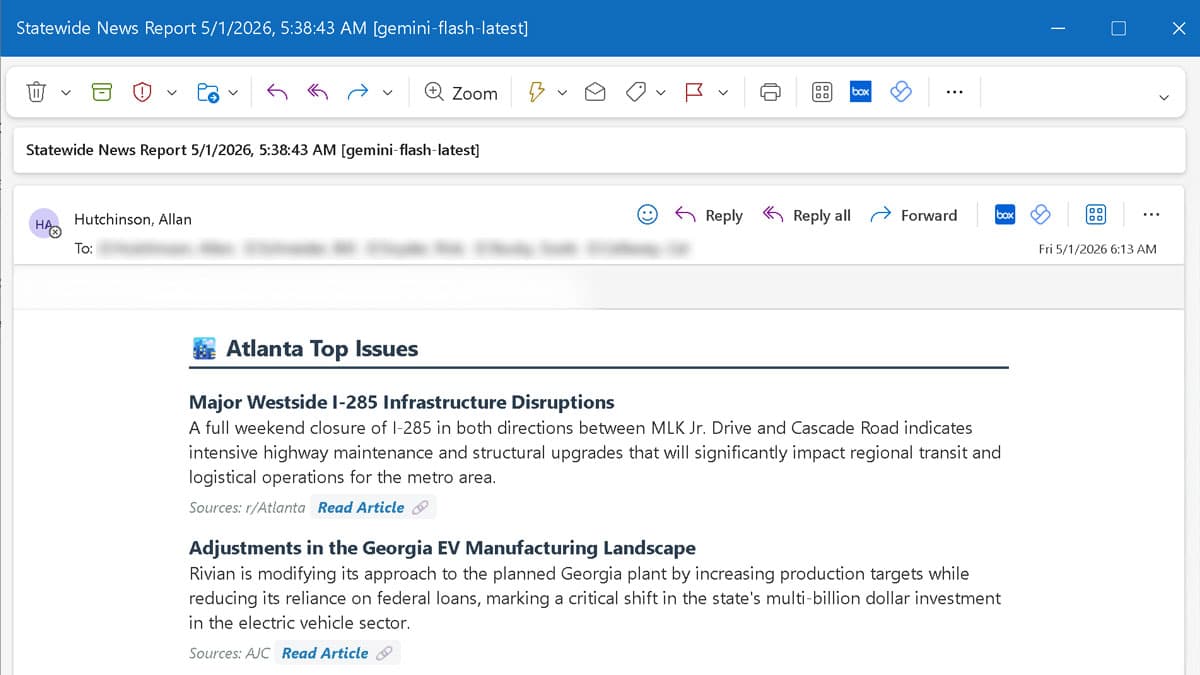Open the toolbar more options ellipsis

click(x=954, y=92)
